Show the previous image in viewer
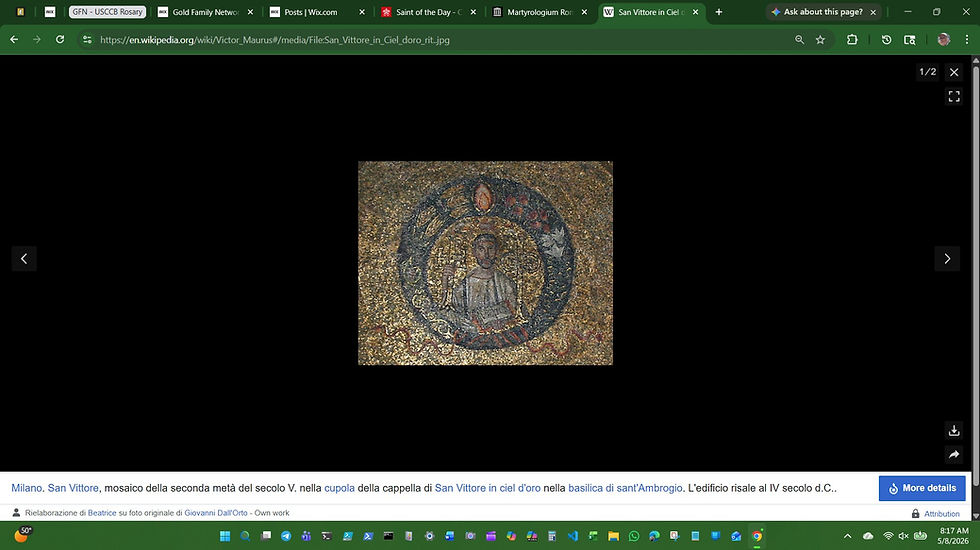 (x=24, y=258)
